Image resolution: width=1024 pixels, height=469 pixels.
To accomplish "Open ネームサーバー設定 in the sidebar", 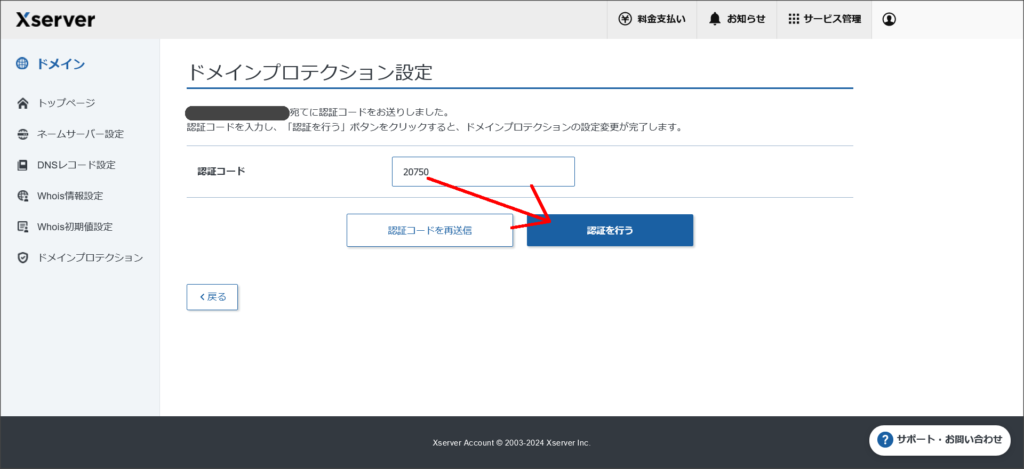I will click(x=80, y=135).
